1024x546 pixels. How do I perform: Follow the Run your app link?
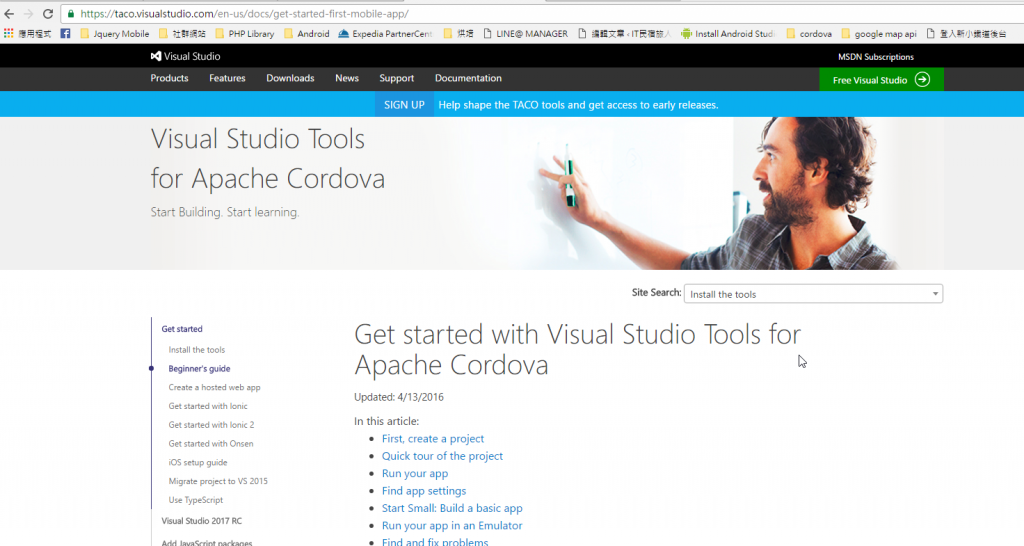(415, 474)
